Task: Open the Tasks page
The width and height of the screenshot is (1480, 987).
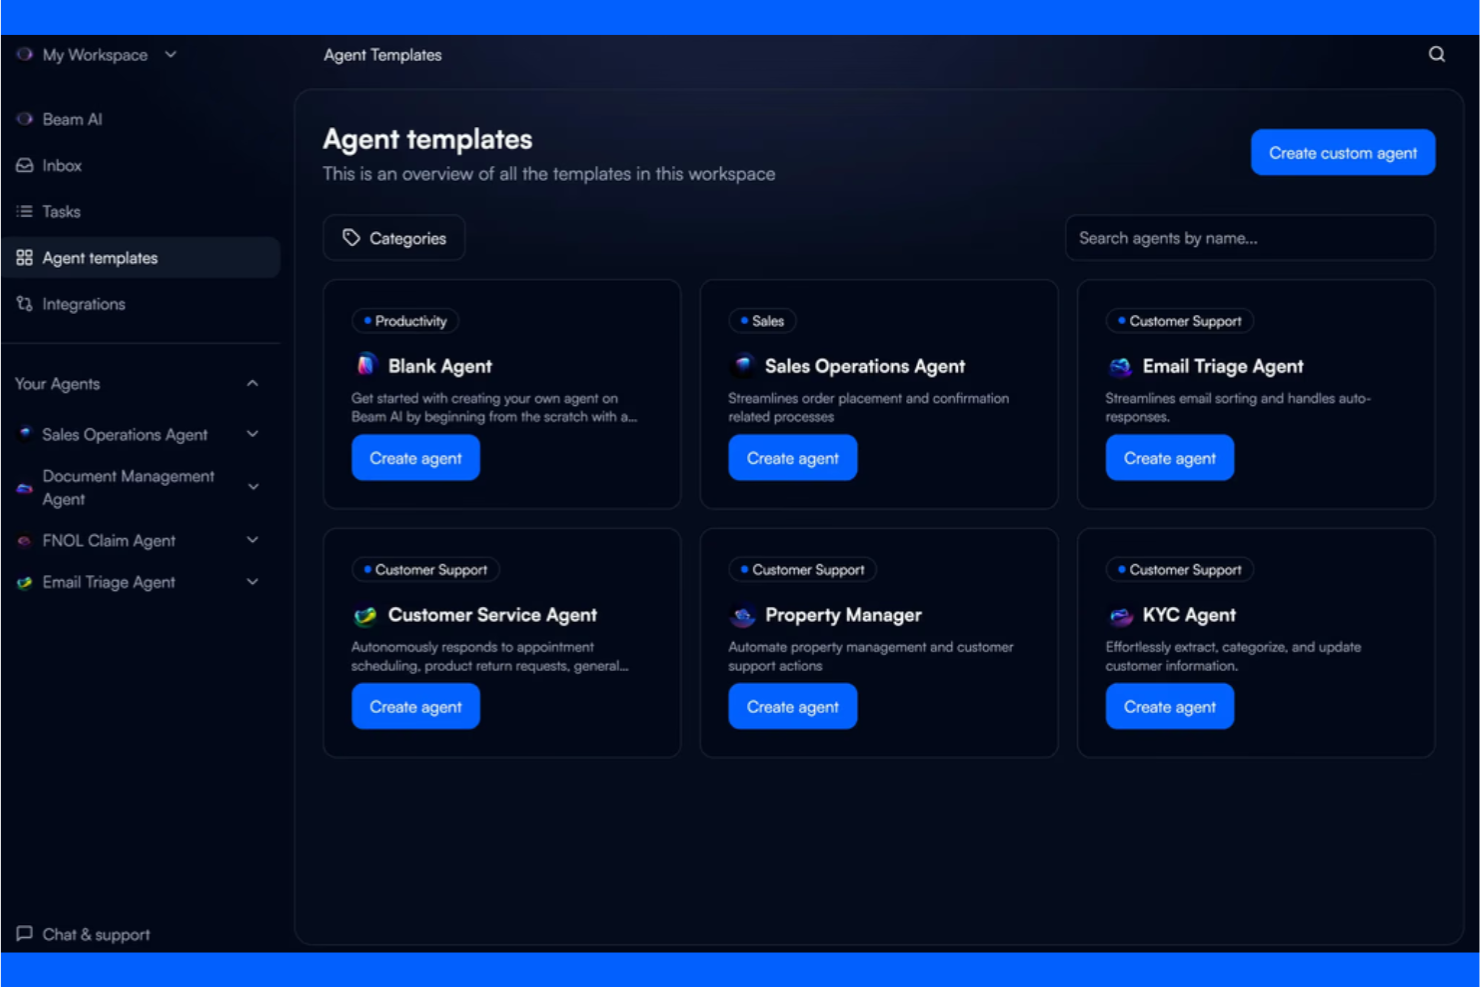Action: coord(141,211)
